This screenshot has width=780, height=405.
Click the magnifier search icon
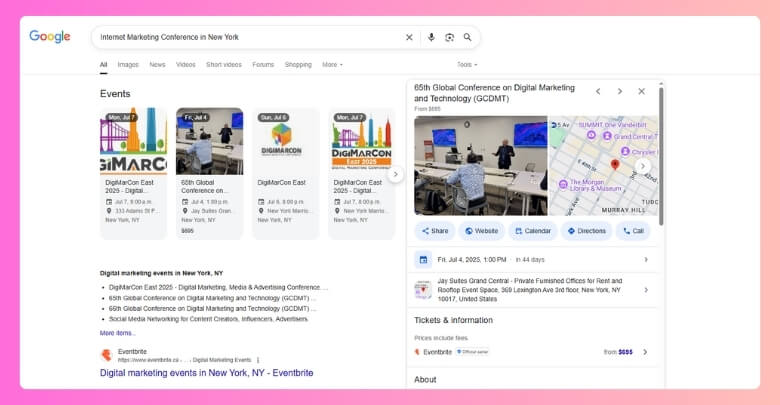(468, 37)
